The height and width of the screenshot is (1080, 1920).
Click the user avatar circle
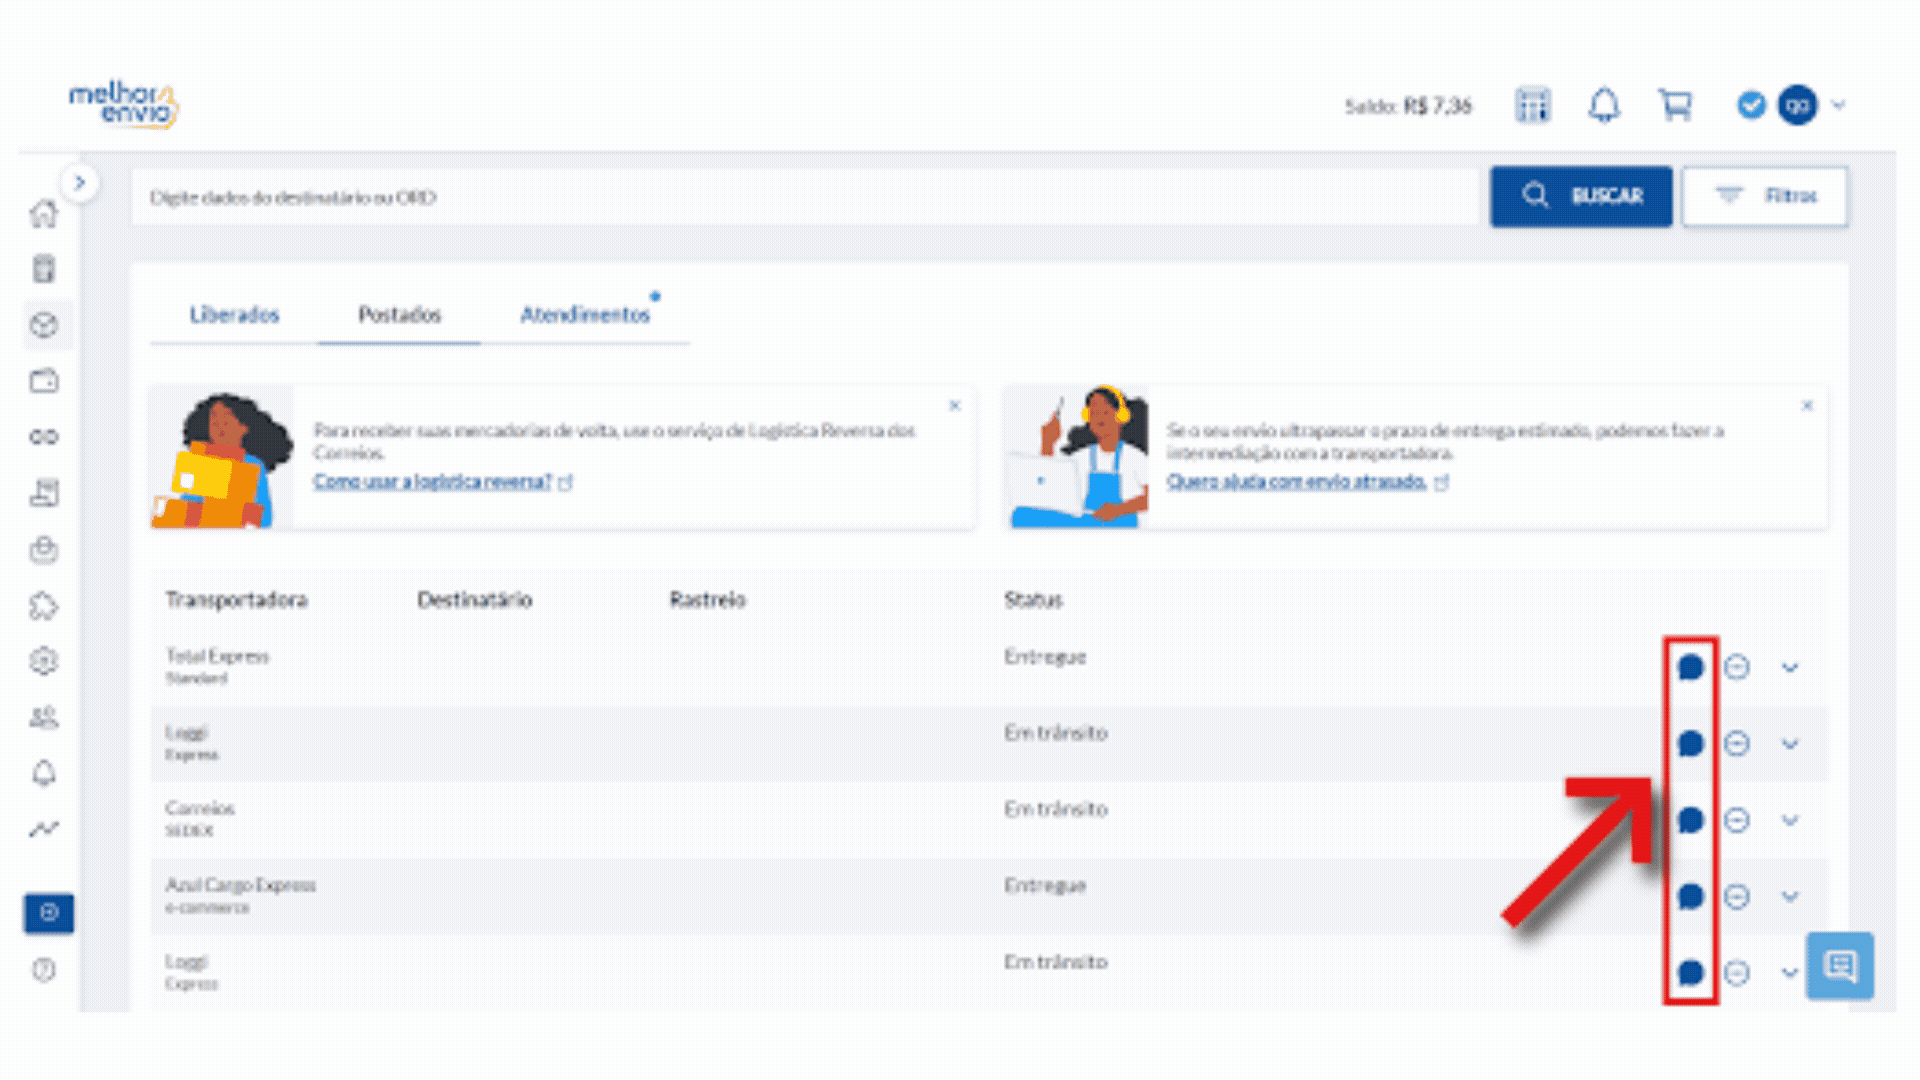(x=1797, y=105)
